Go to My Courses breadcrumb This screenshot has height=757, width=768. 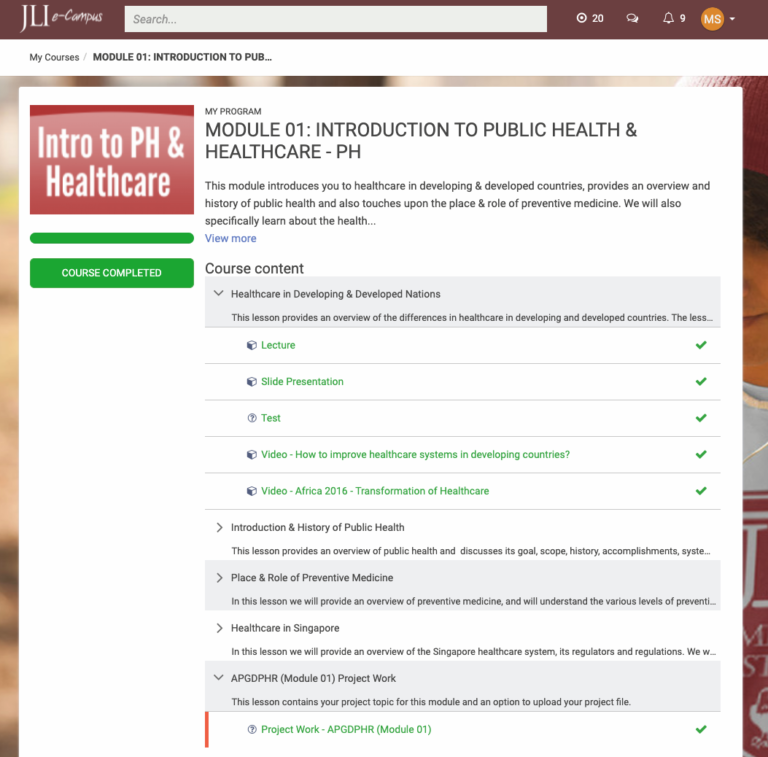(x=54, y=57)
